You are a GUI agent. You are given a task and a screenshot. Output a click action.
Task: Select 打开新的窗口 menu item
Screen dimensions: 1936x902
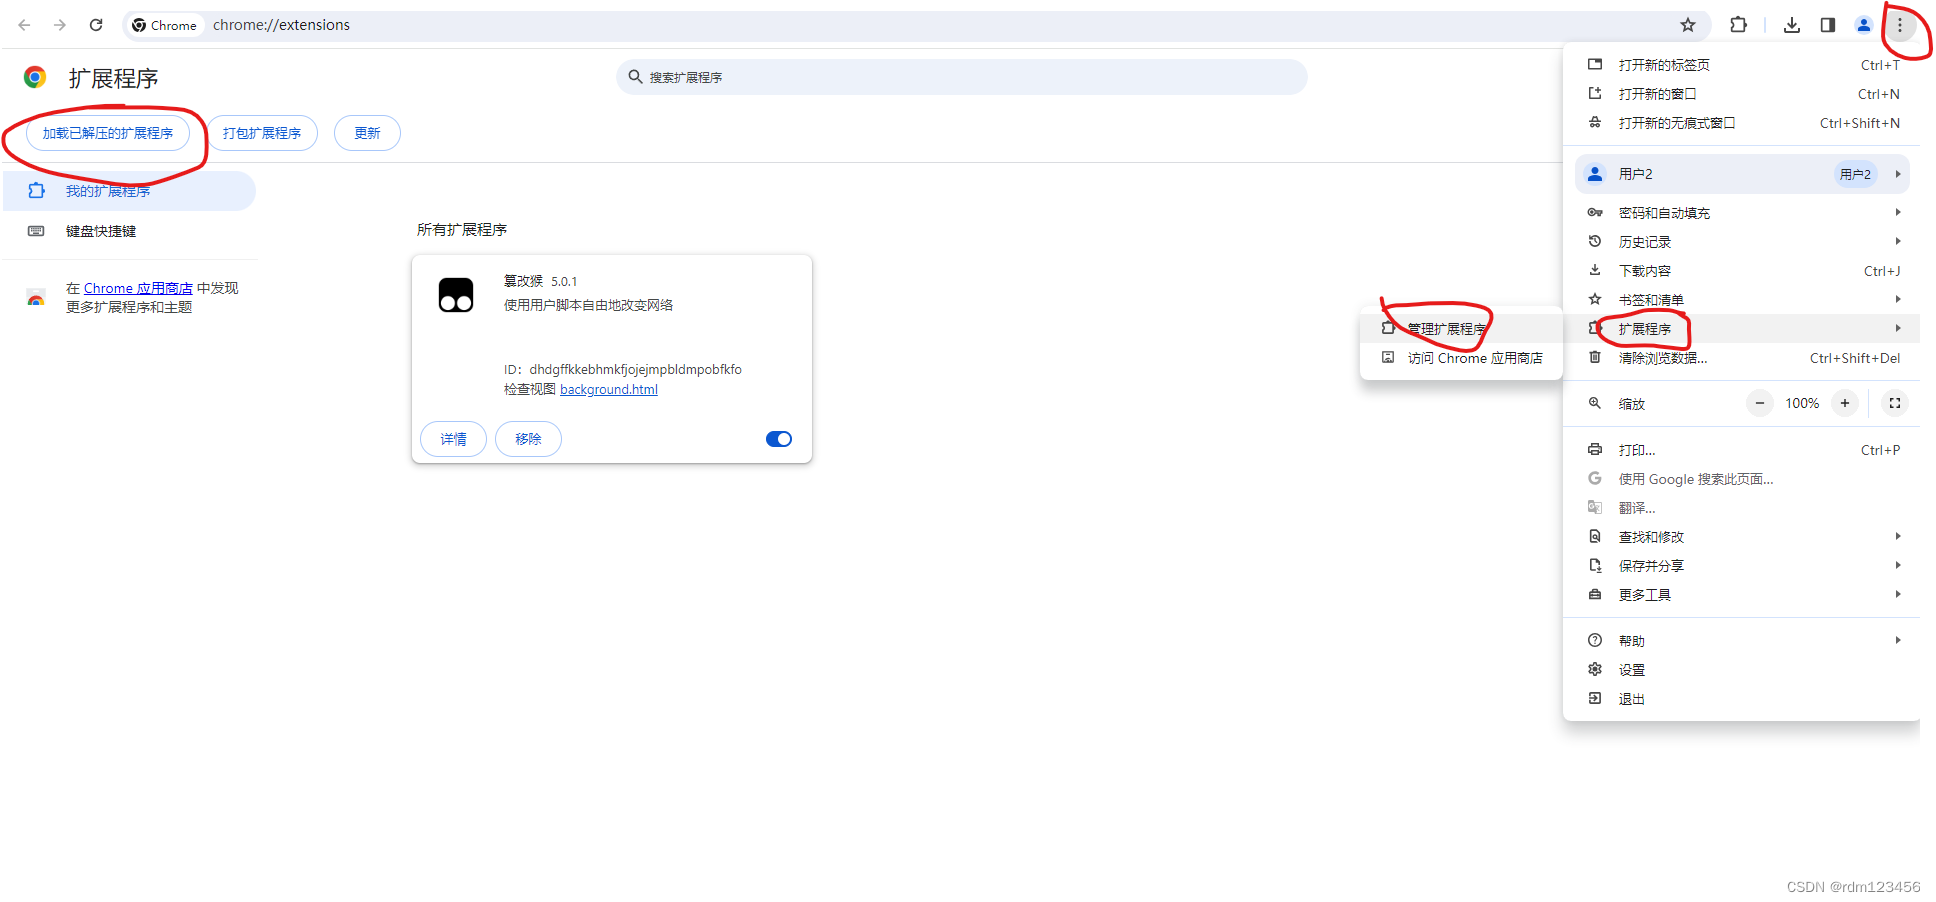(1741, 94)
